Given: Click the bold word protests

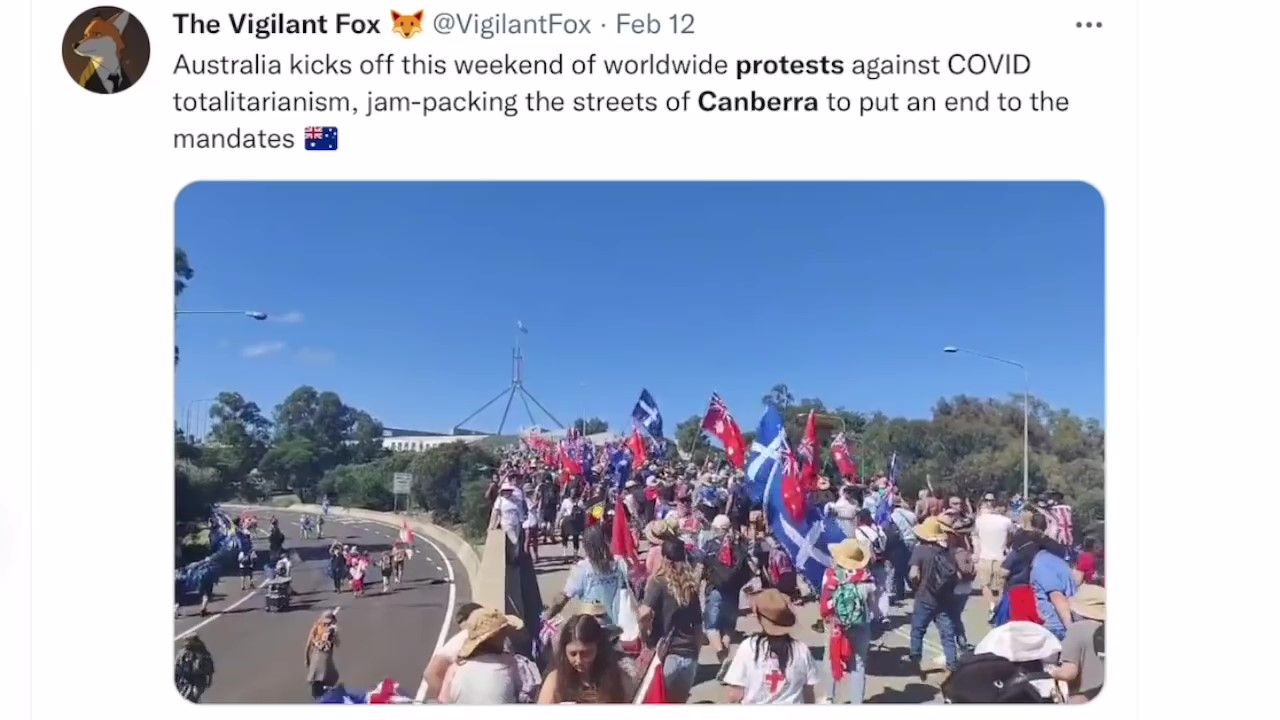Looking at the screenshot, I should click(790, 65).
